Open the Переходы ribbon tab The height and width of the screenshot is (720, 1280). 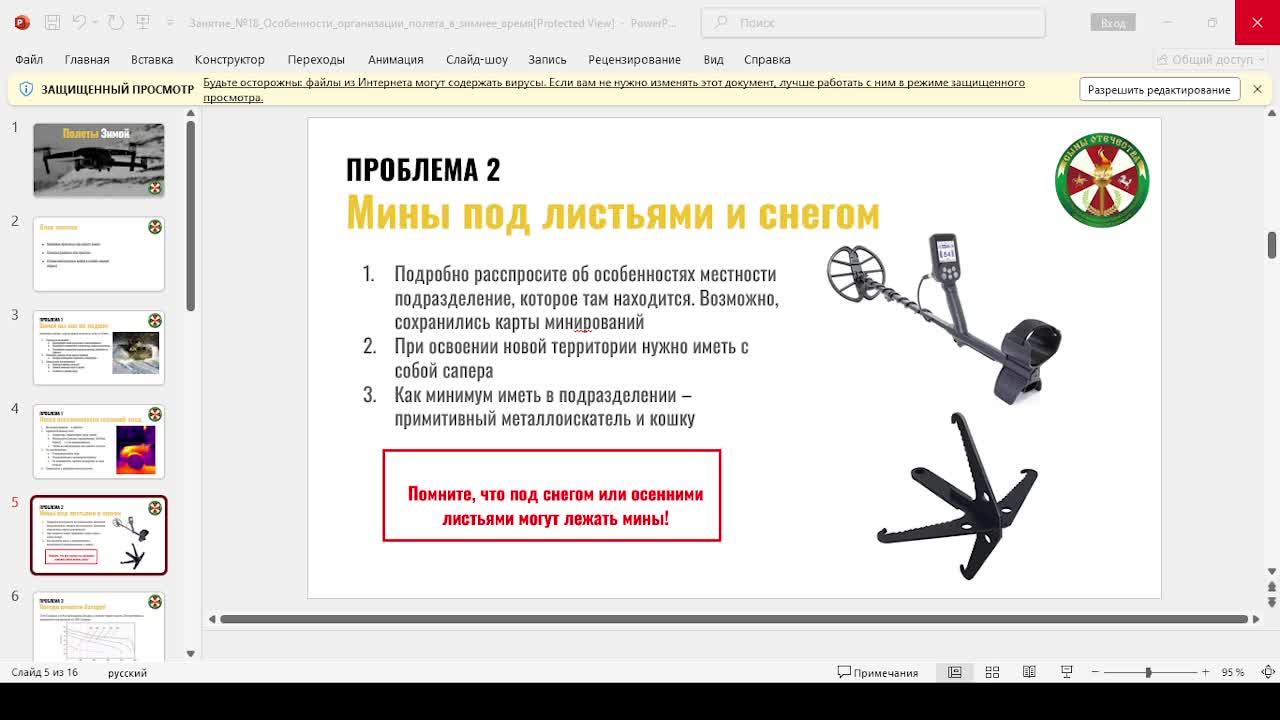pos(316,59)
